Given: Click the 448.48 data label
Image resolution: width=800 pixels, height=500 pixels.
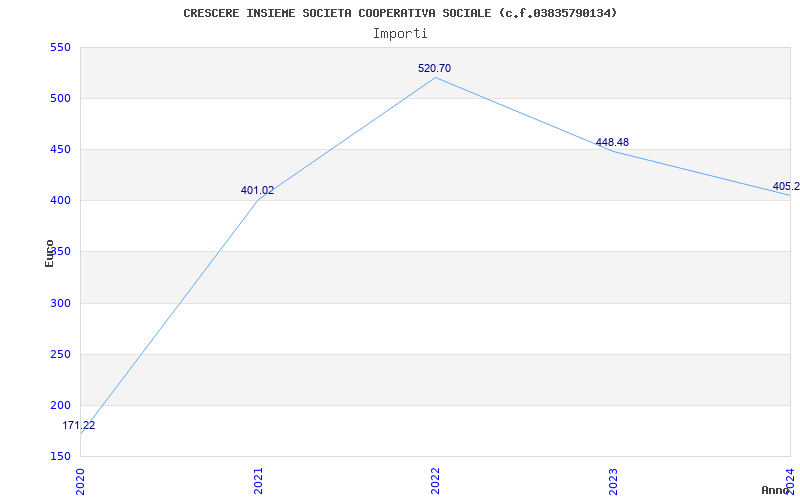Looking at the screenshot, I should (612, 142).
